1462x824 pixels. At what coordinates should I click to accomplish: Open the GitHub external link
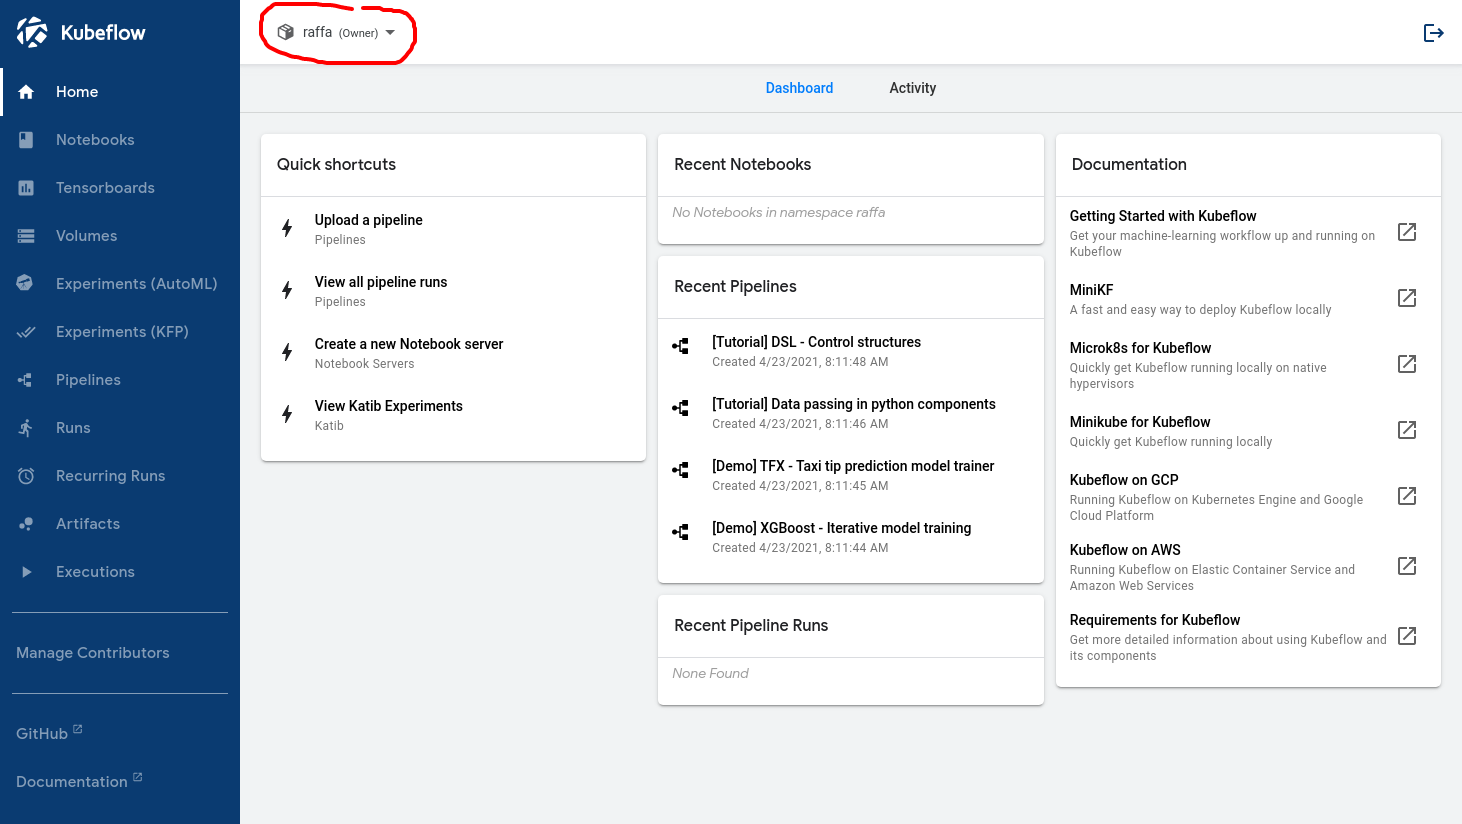tap(49, 733)
